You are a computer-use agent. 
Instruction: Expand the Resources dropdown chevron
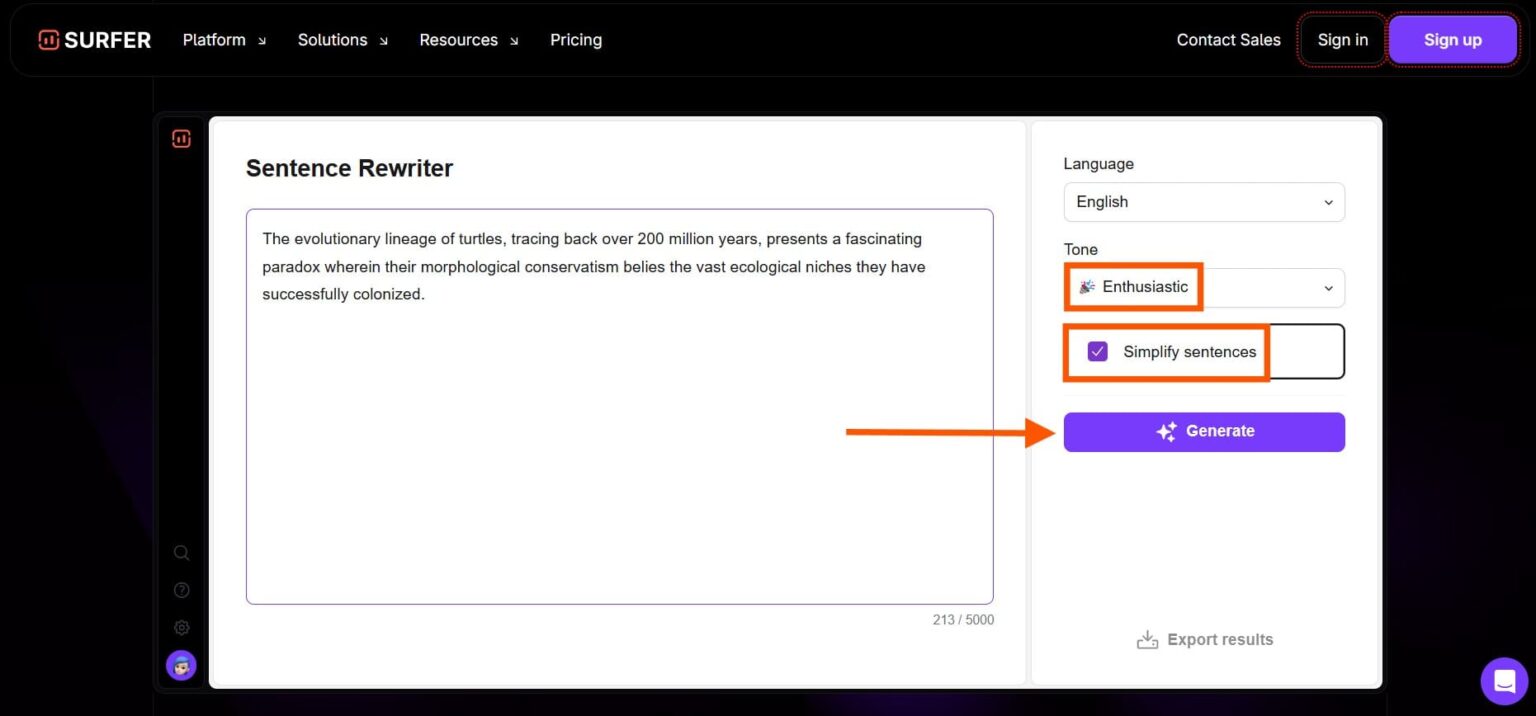tap(514, 41)
